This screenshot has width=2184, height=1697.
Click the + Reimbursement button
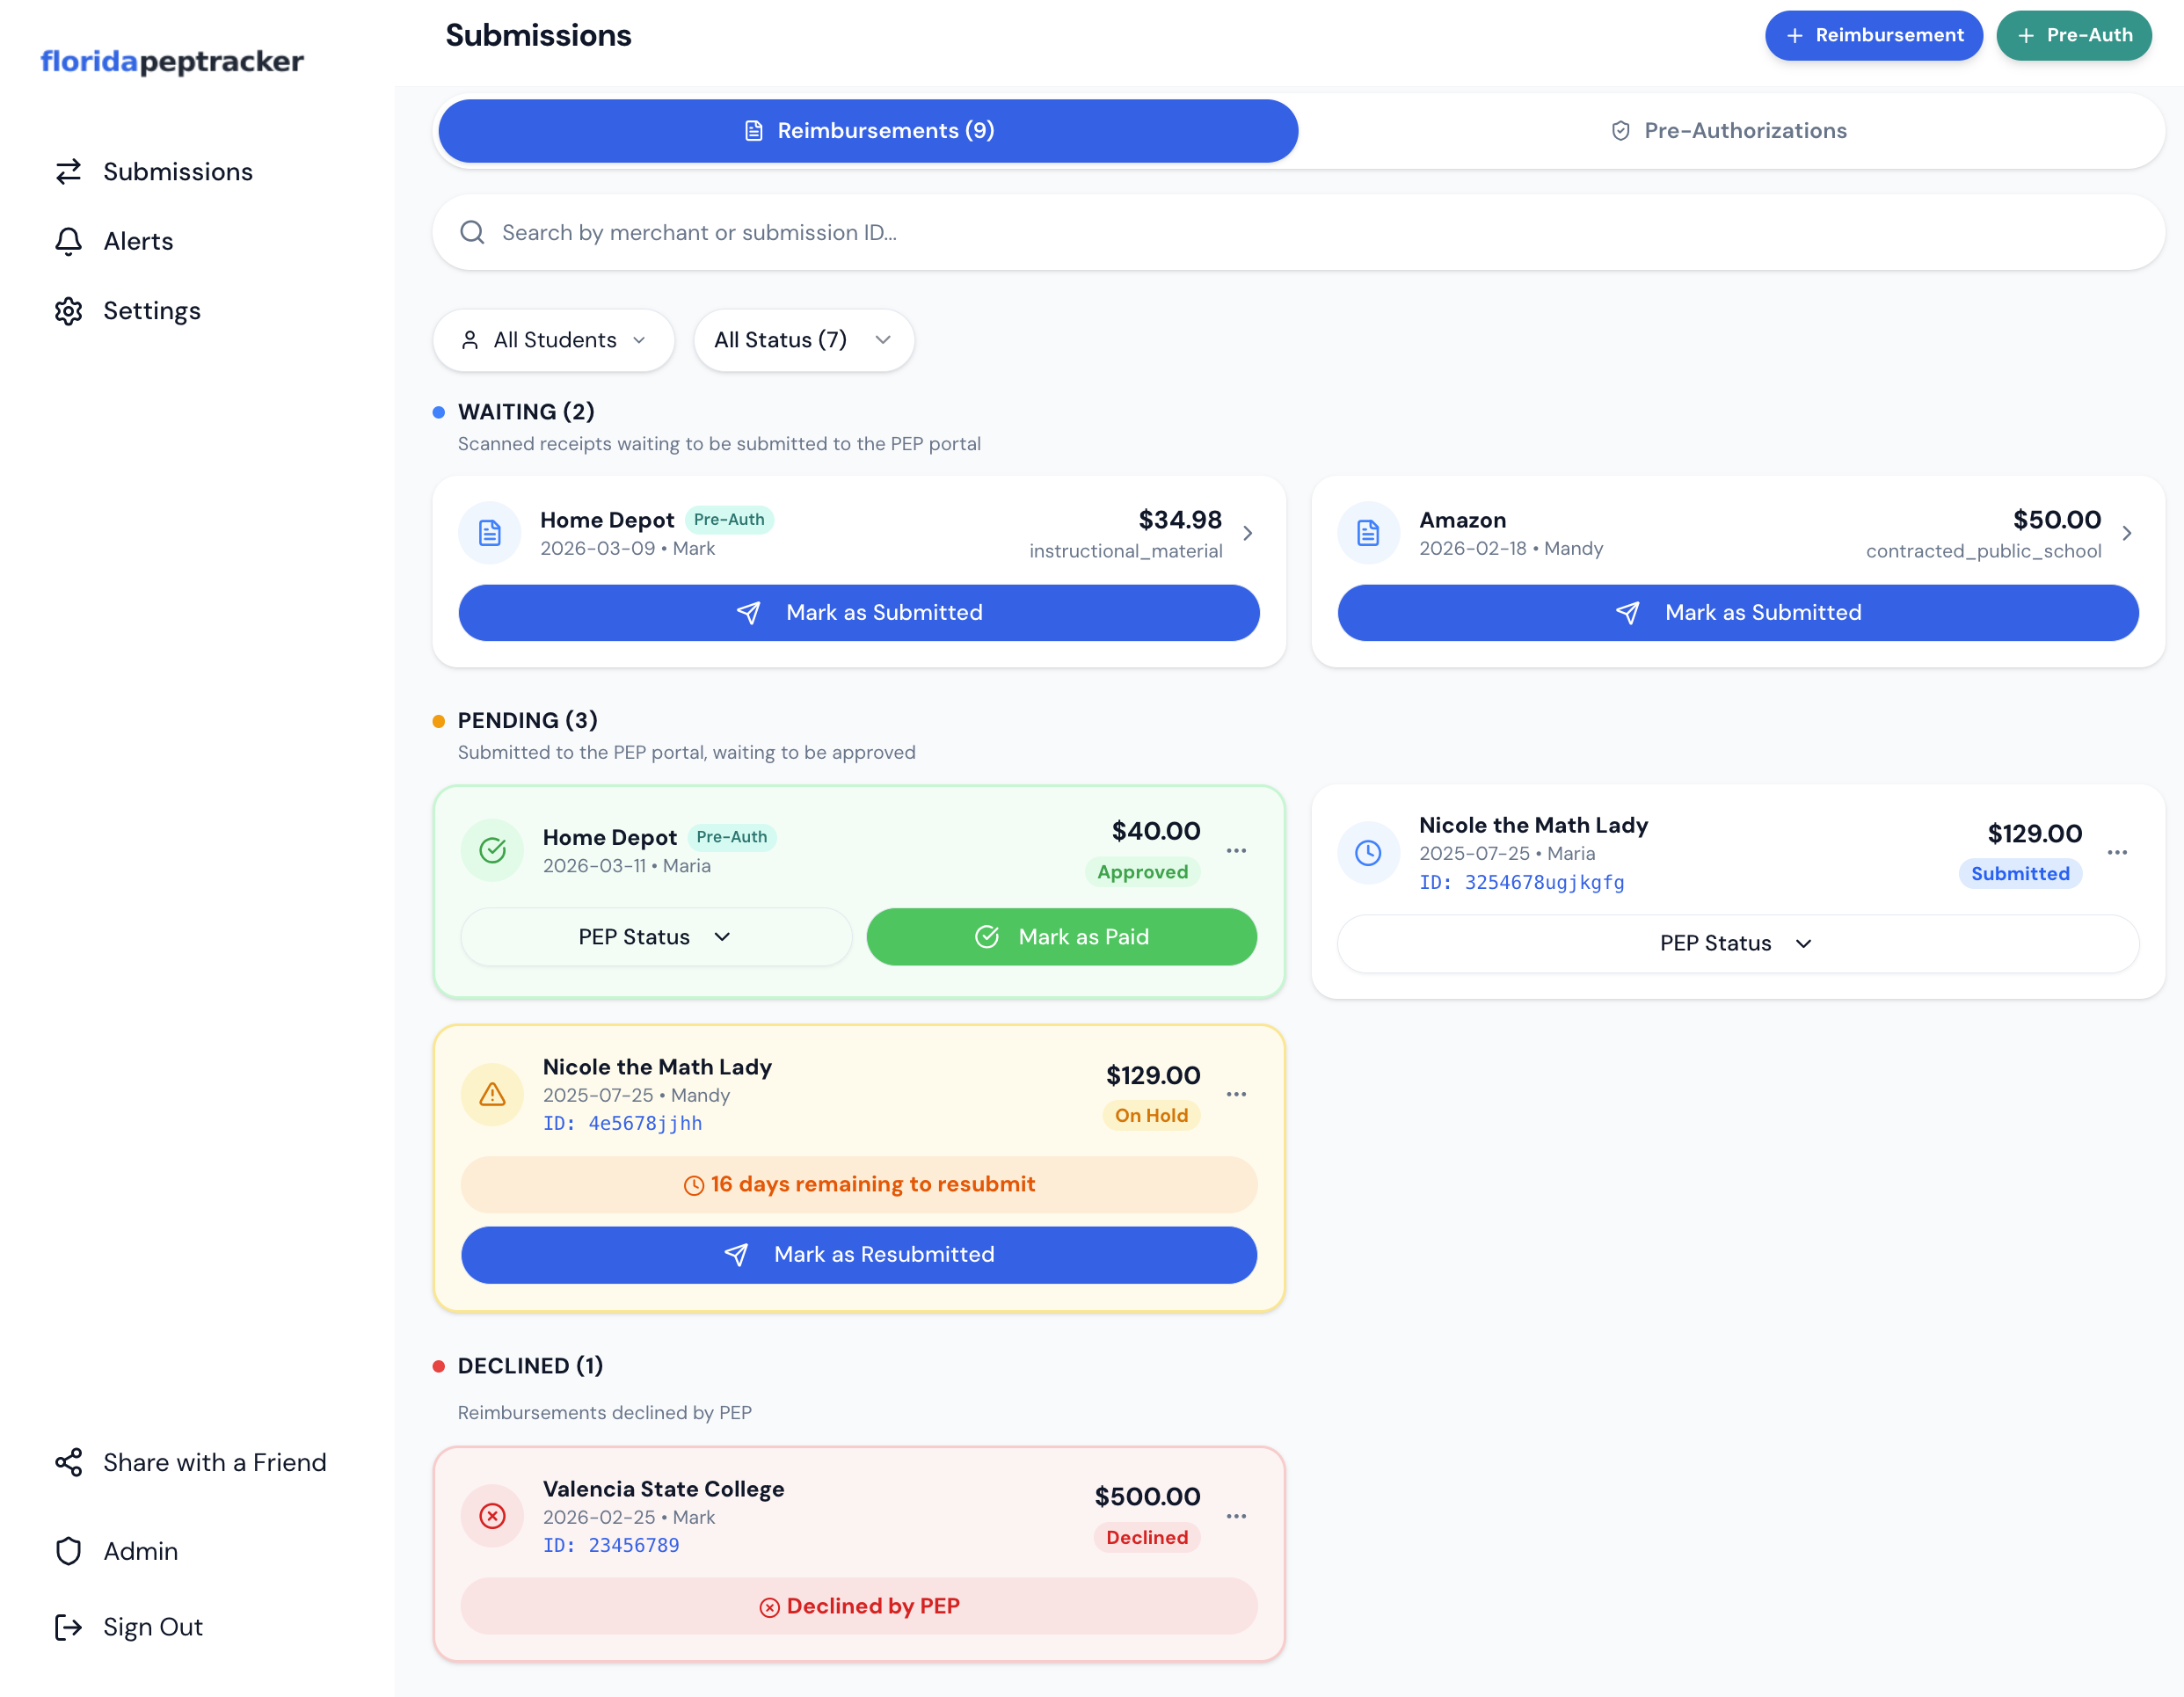coord(1874,35)
